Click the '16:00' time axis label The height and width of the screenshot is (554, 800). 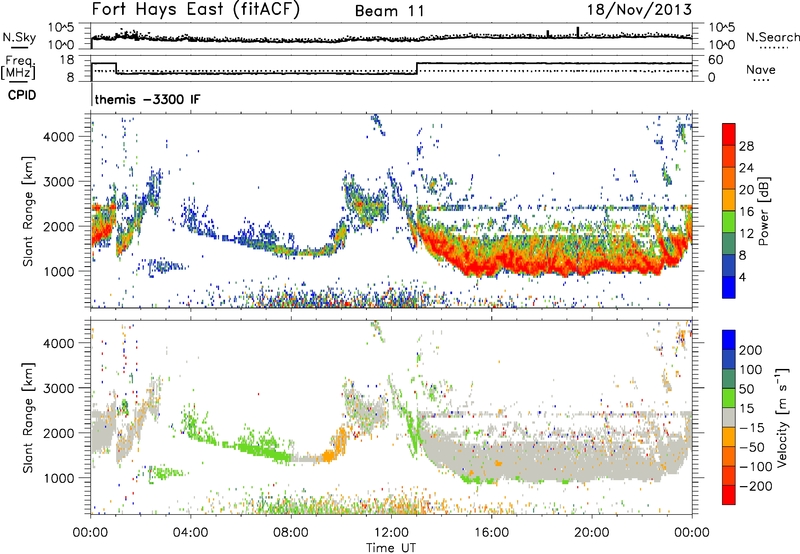point(491,533)
